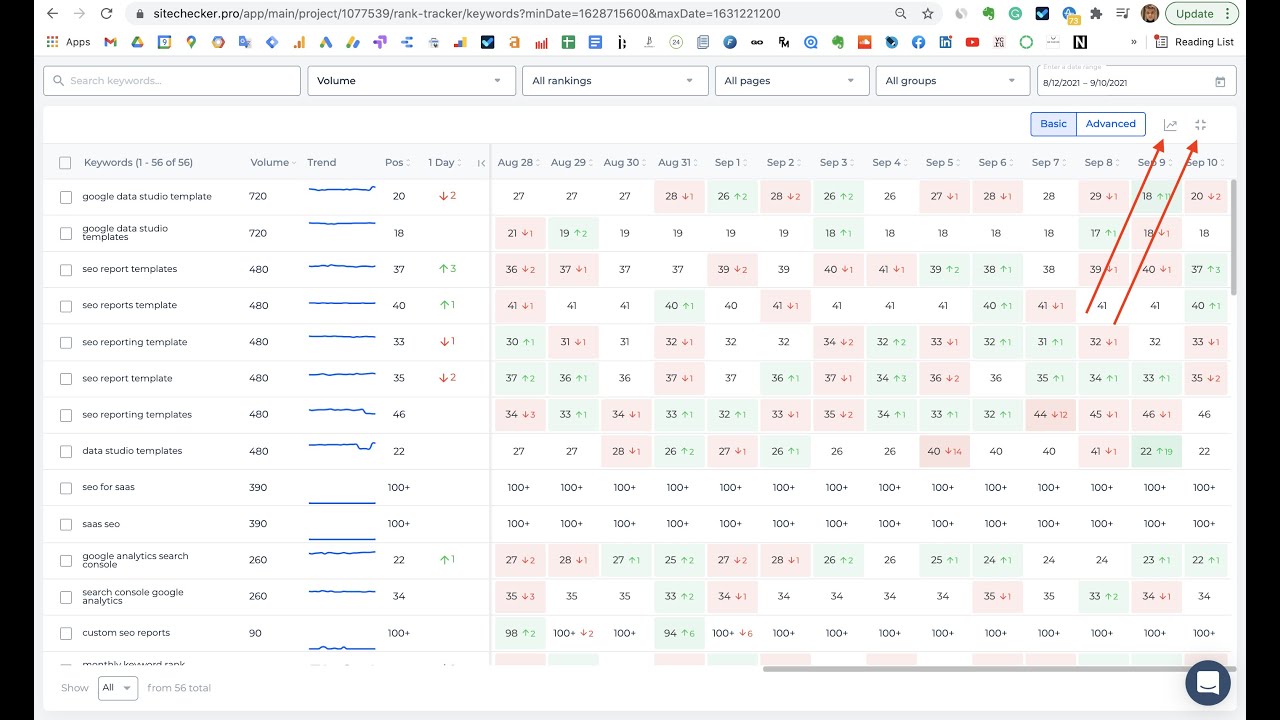
Task: Check 'seo for saas' row
Action: [x=66, y=488]
